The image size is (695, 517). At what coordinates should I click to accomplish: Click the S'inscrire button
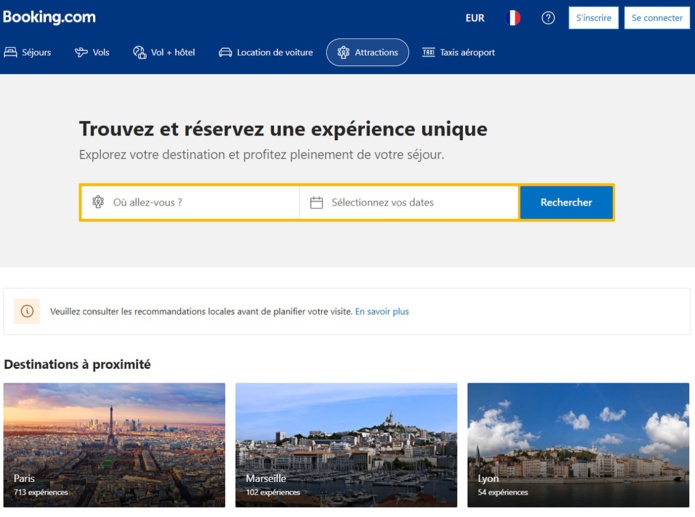click(593, 18)
